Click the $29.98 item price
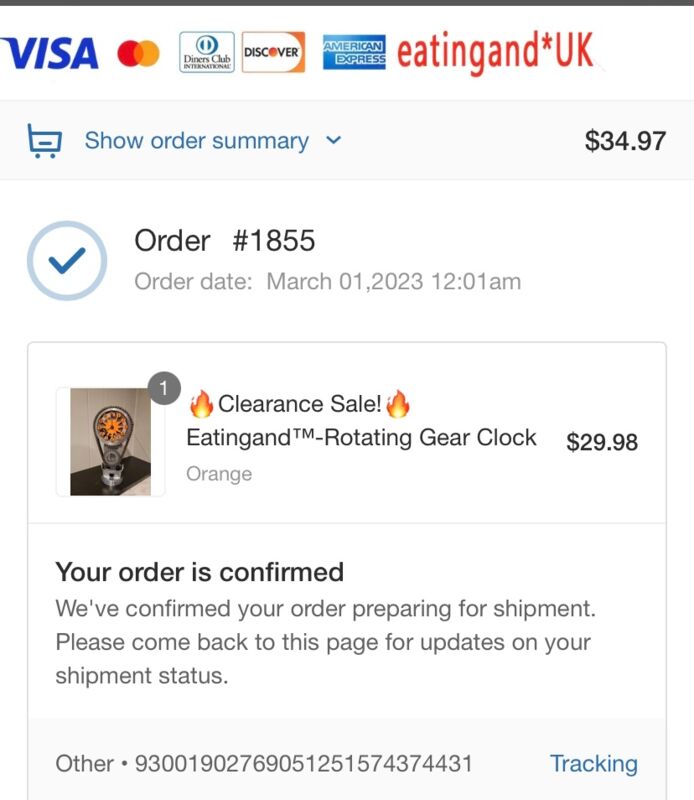 click(602, 442)
